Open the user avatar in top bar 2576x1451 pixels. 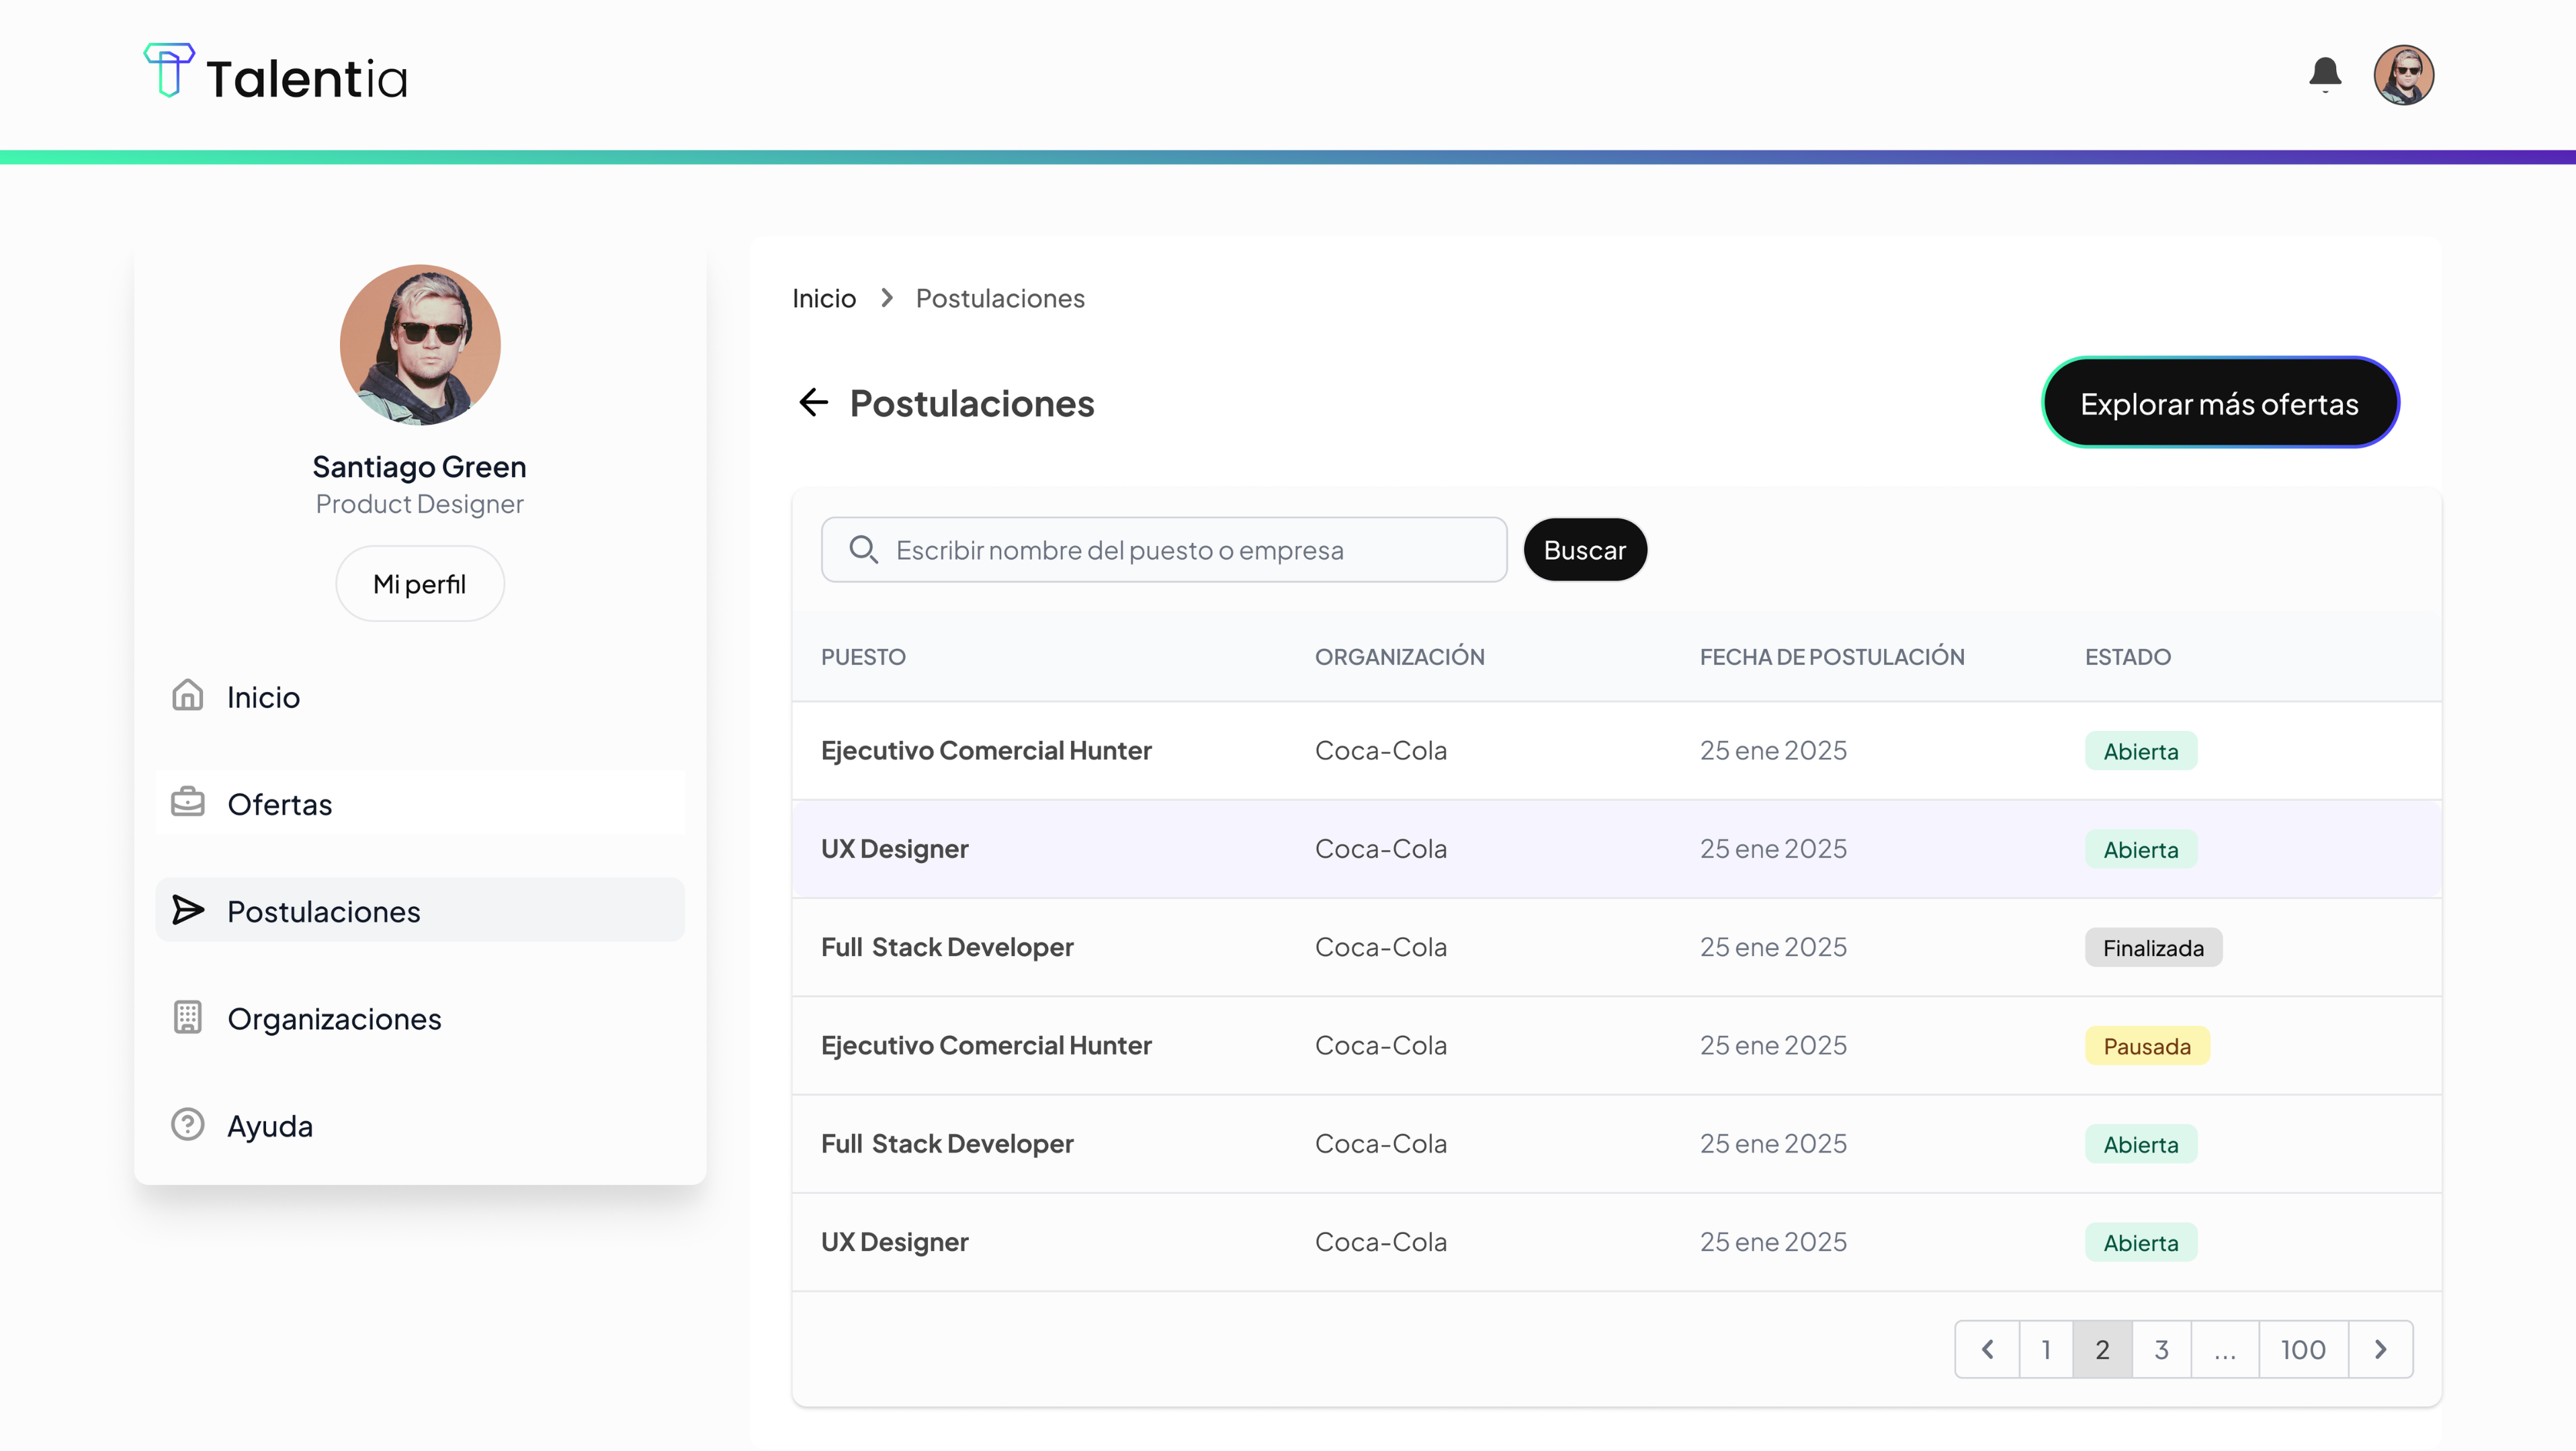2403,75
